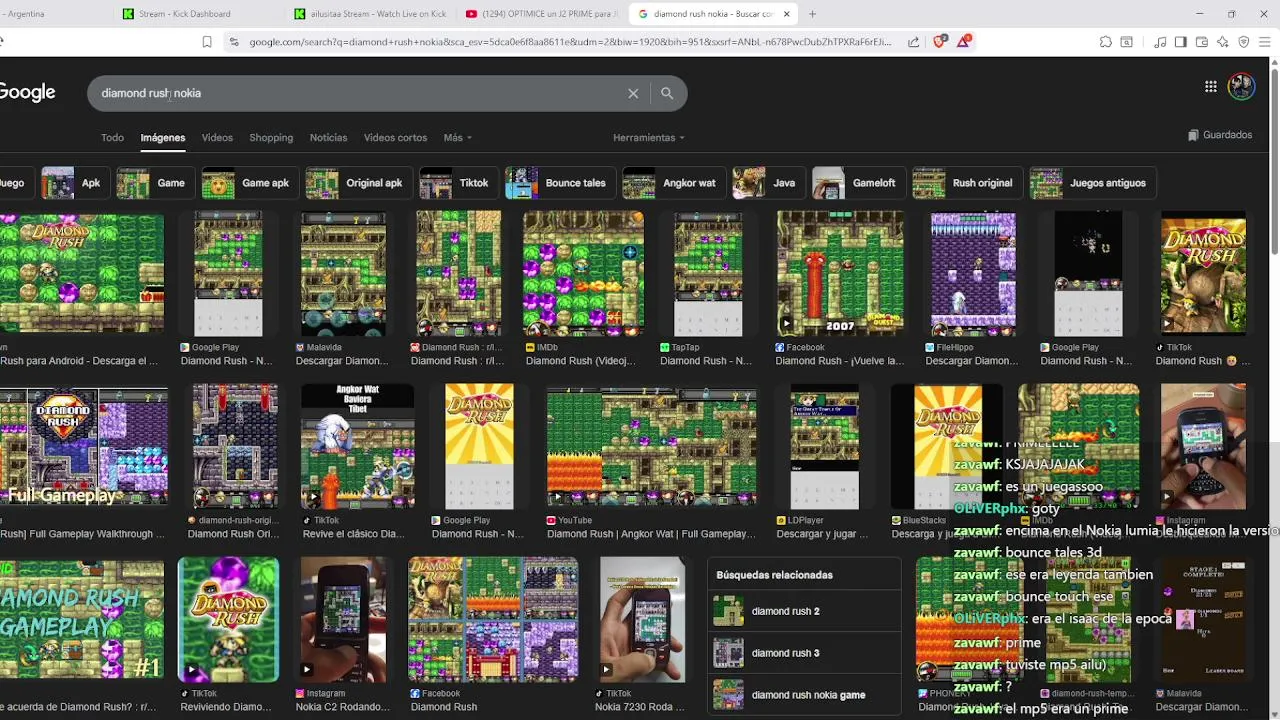Bookmark this page icon
Screen dimensions: 1280x720
tap(207, 42)
